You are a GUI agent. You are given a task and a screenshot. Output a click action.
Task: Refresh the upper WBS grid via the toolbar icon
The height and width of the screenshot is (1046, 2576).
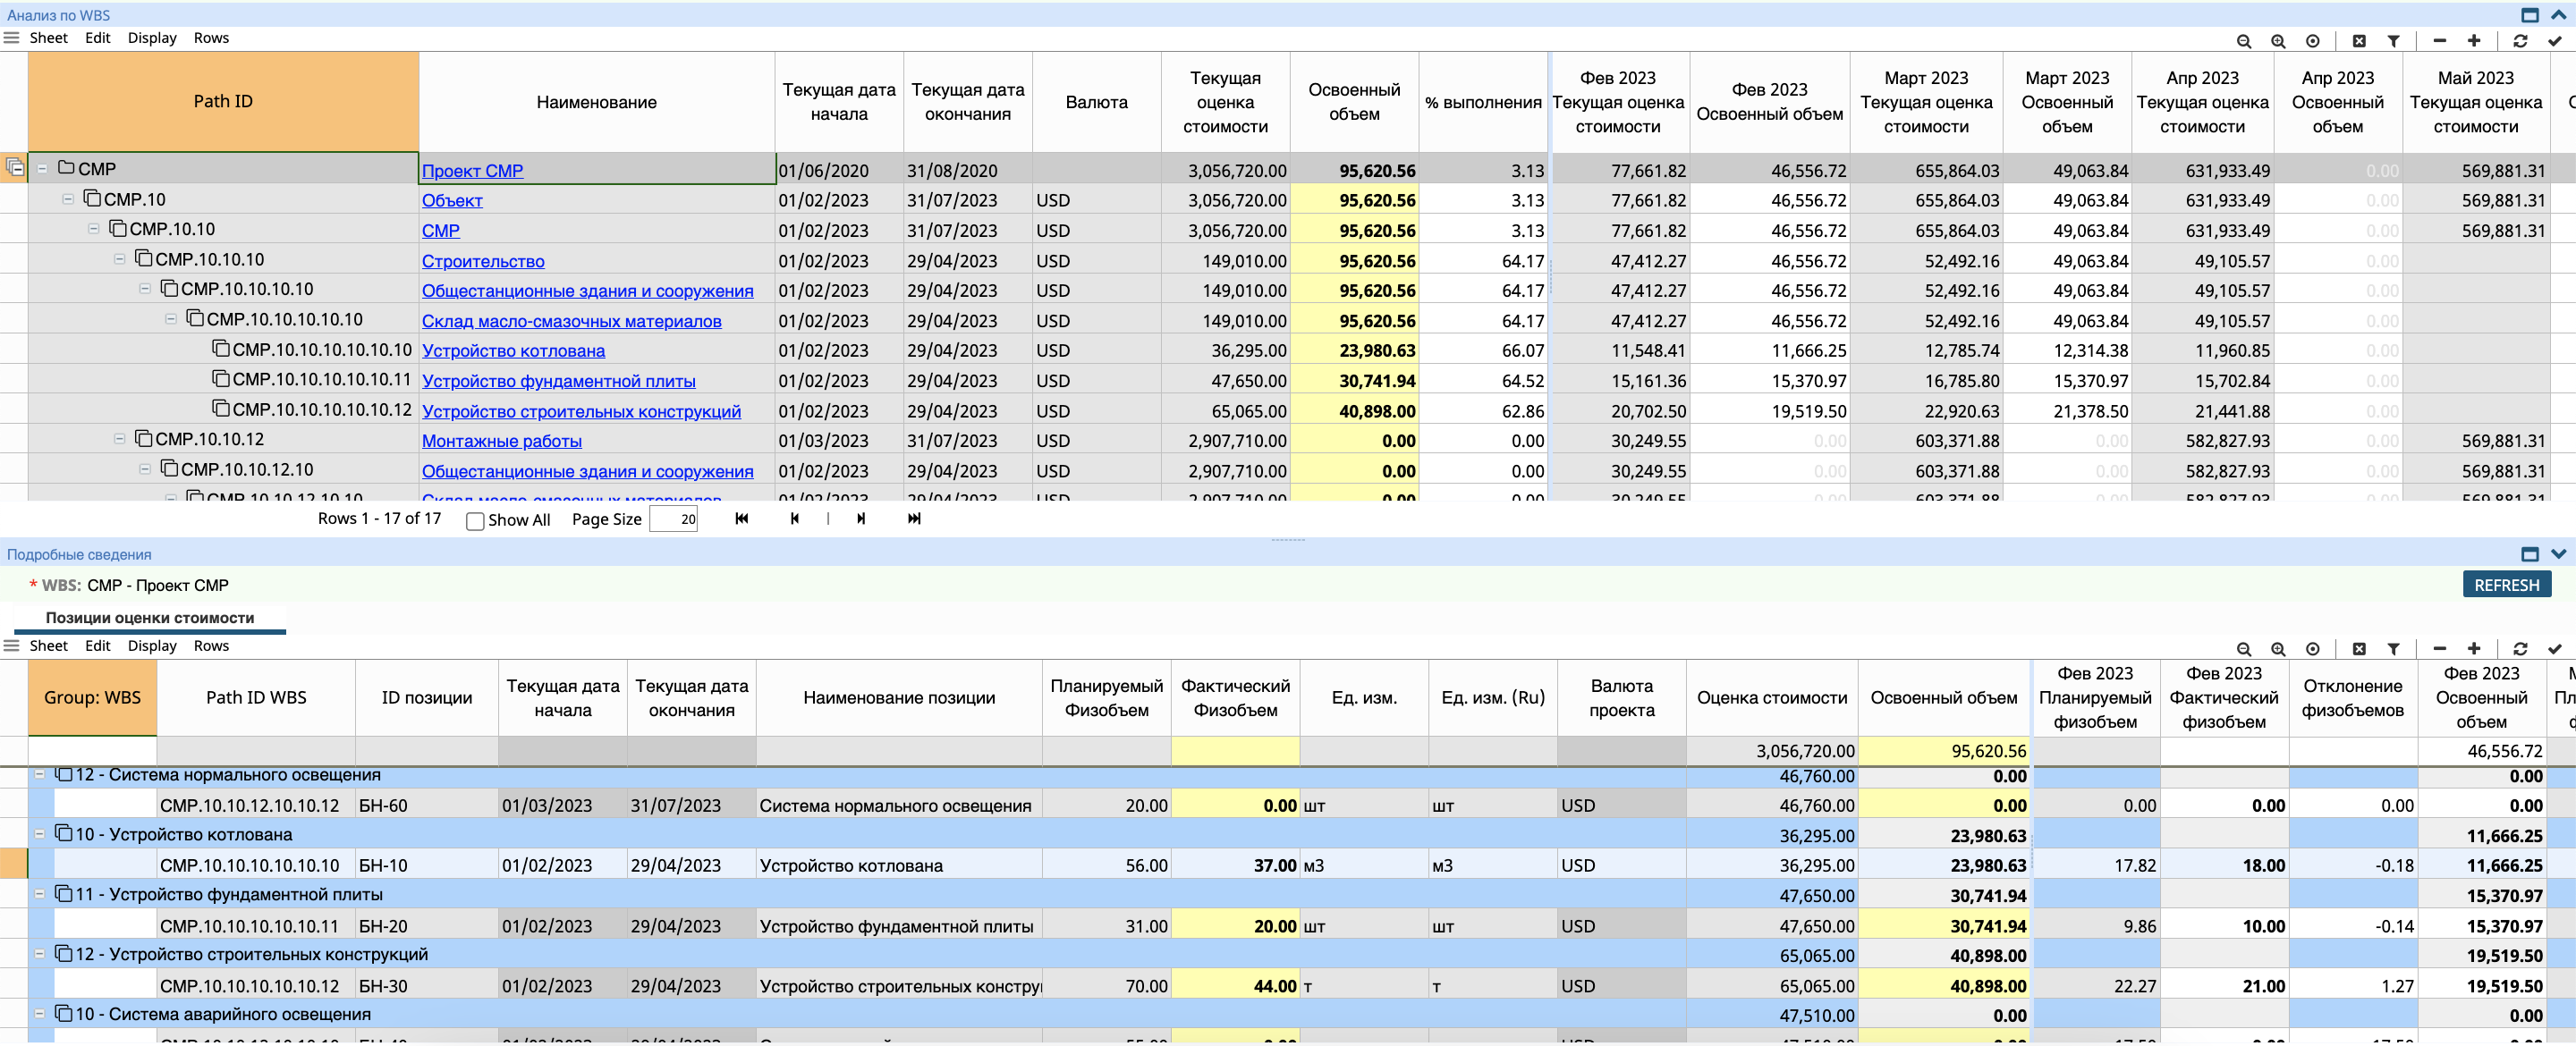click(2520, 41)
